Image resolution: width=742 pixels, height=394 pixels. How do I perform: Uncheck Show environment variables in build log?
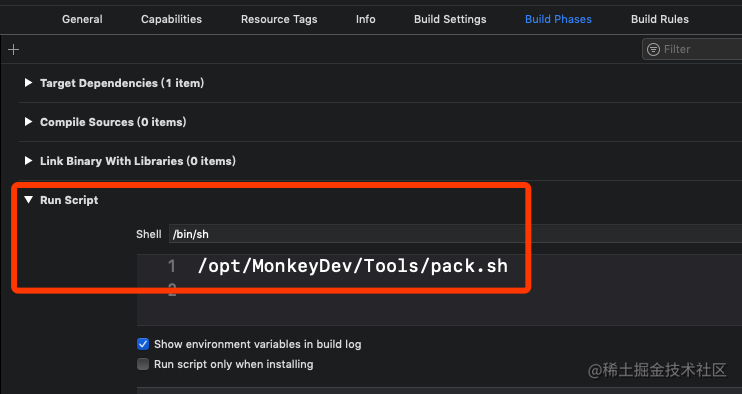click(x=143, y=344)
